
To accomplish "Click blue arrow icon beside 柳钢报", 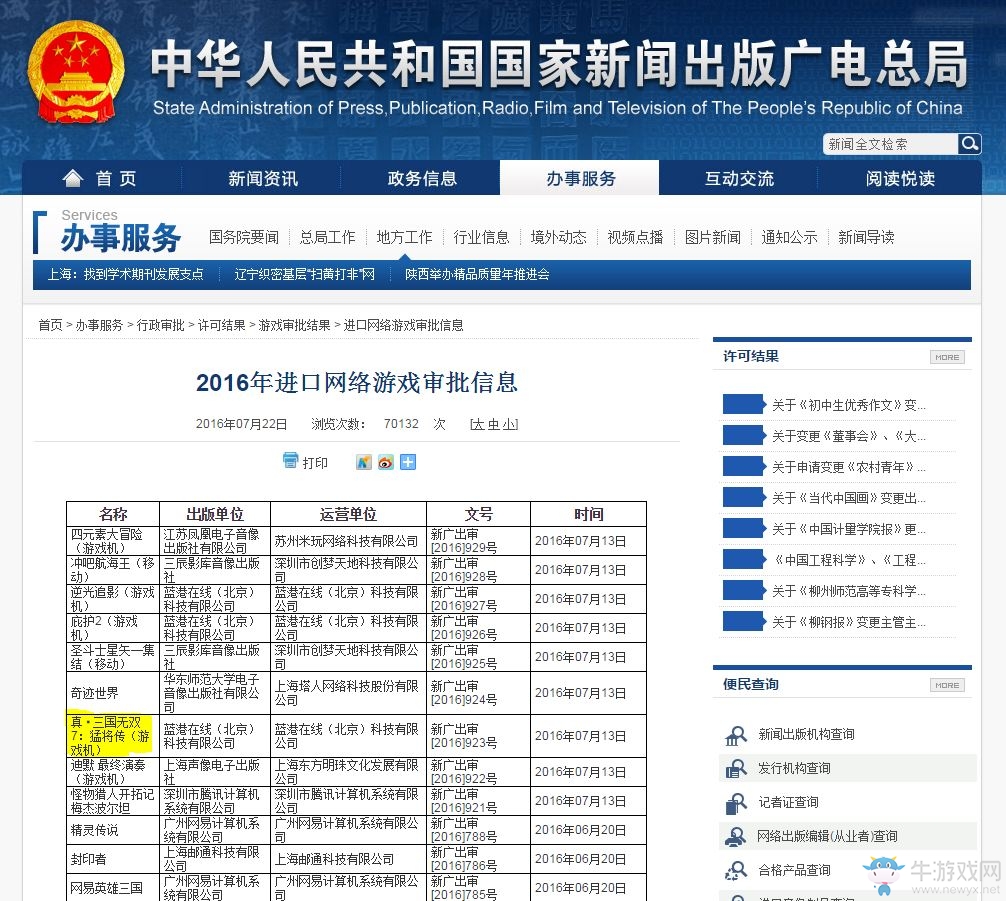I will (x=744, y=621).
